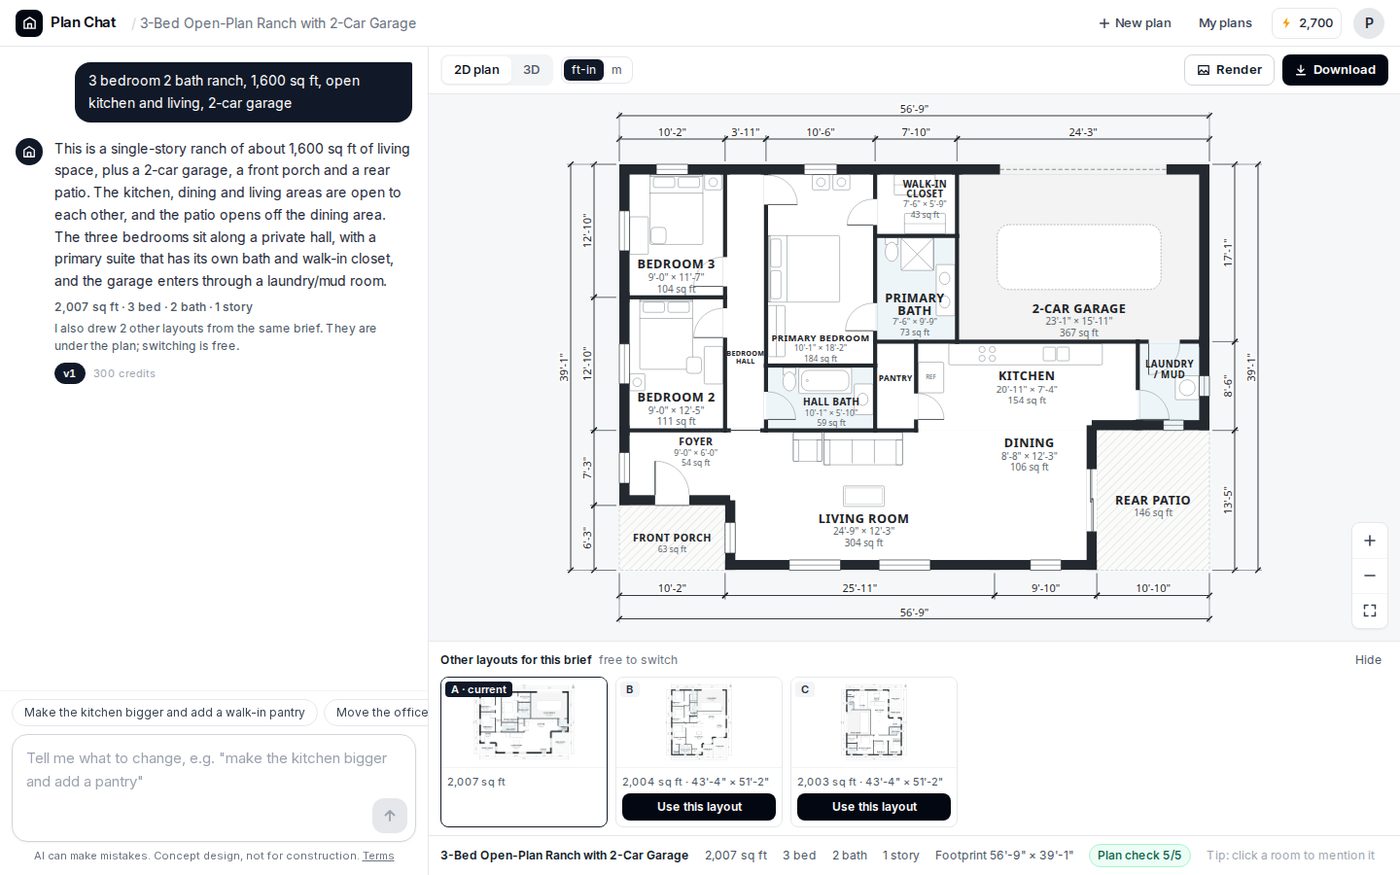The image size is (1400, 875).
Task: Start a New plan
Action: coord(1134,23)
